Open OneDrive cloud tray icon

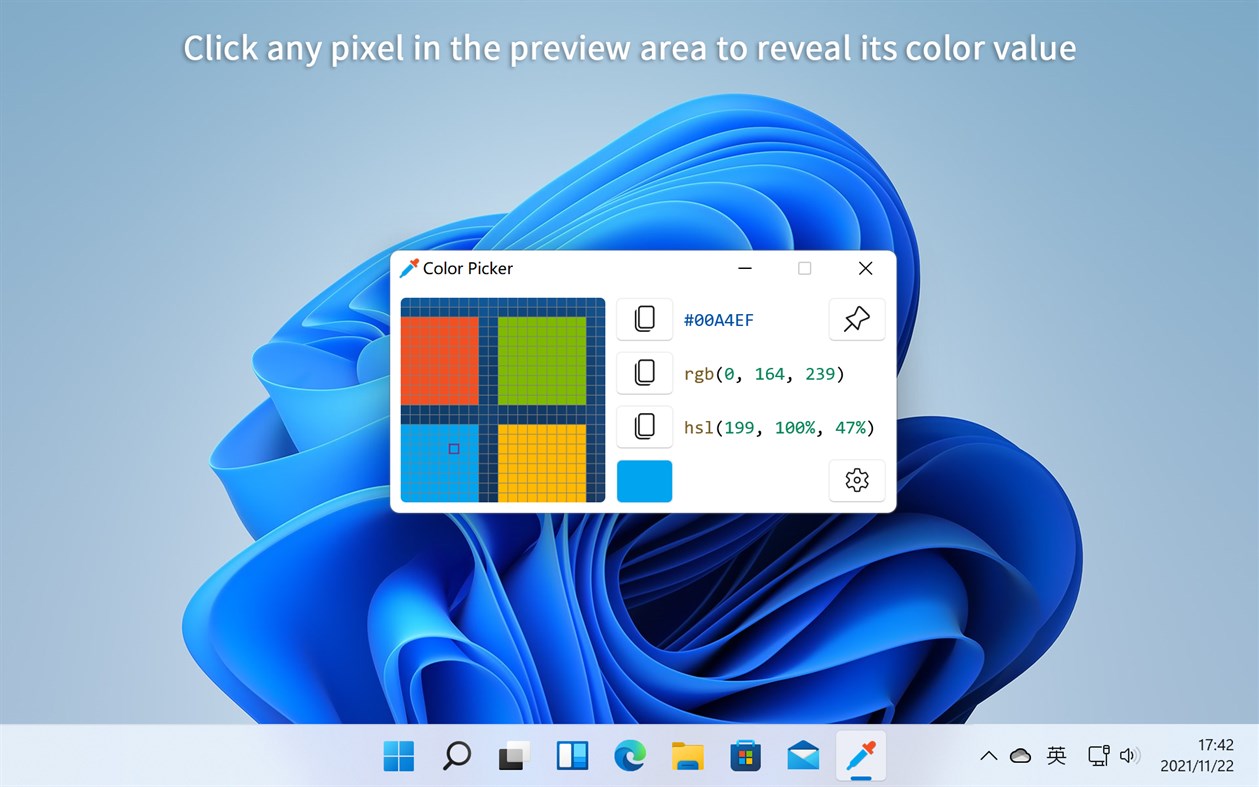pos(1021,756)
